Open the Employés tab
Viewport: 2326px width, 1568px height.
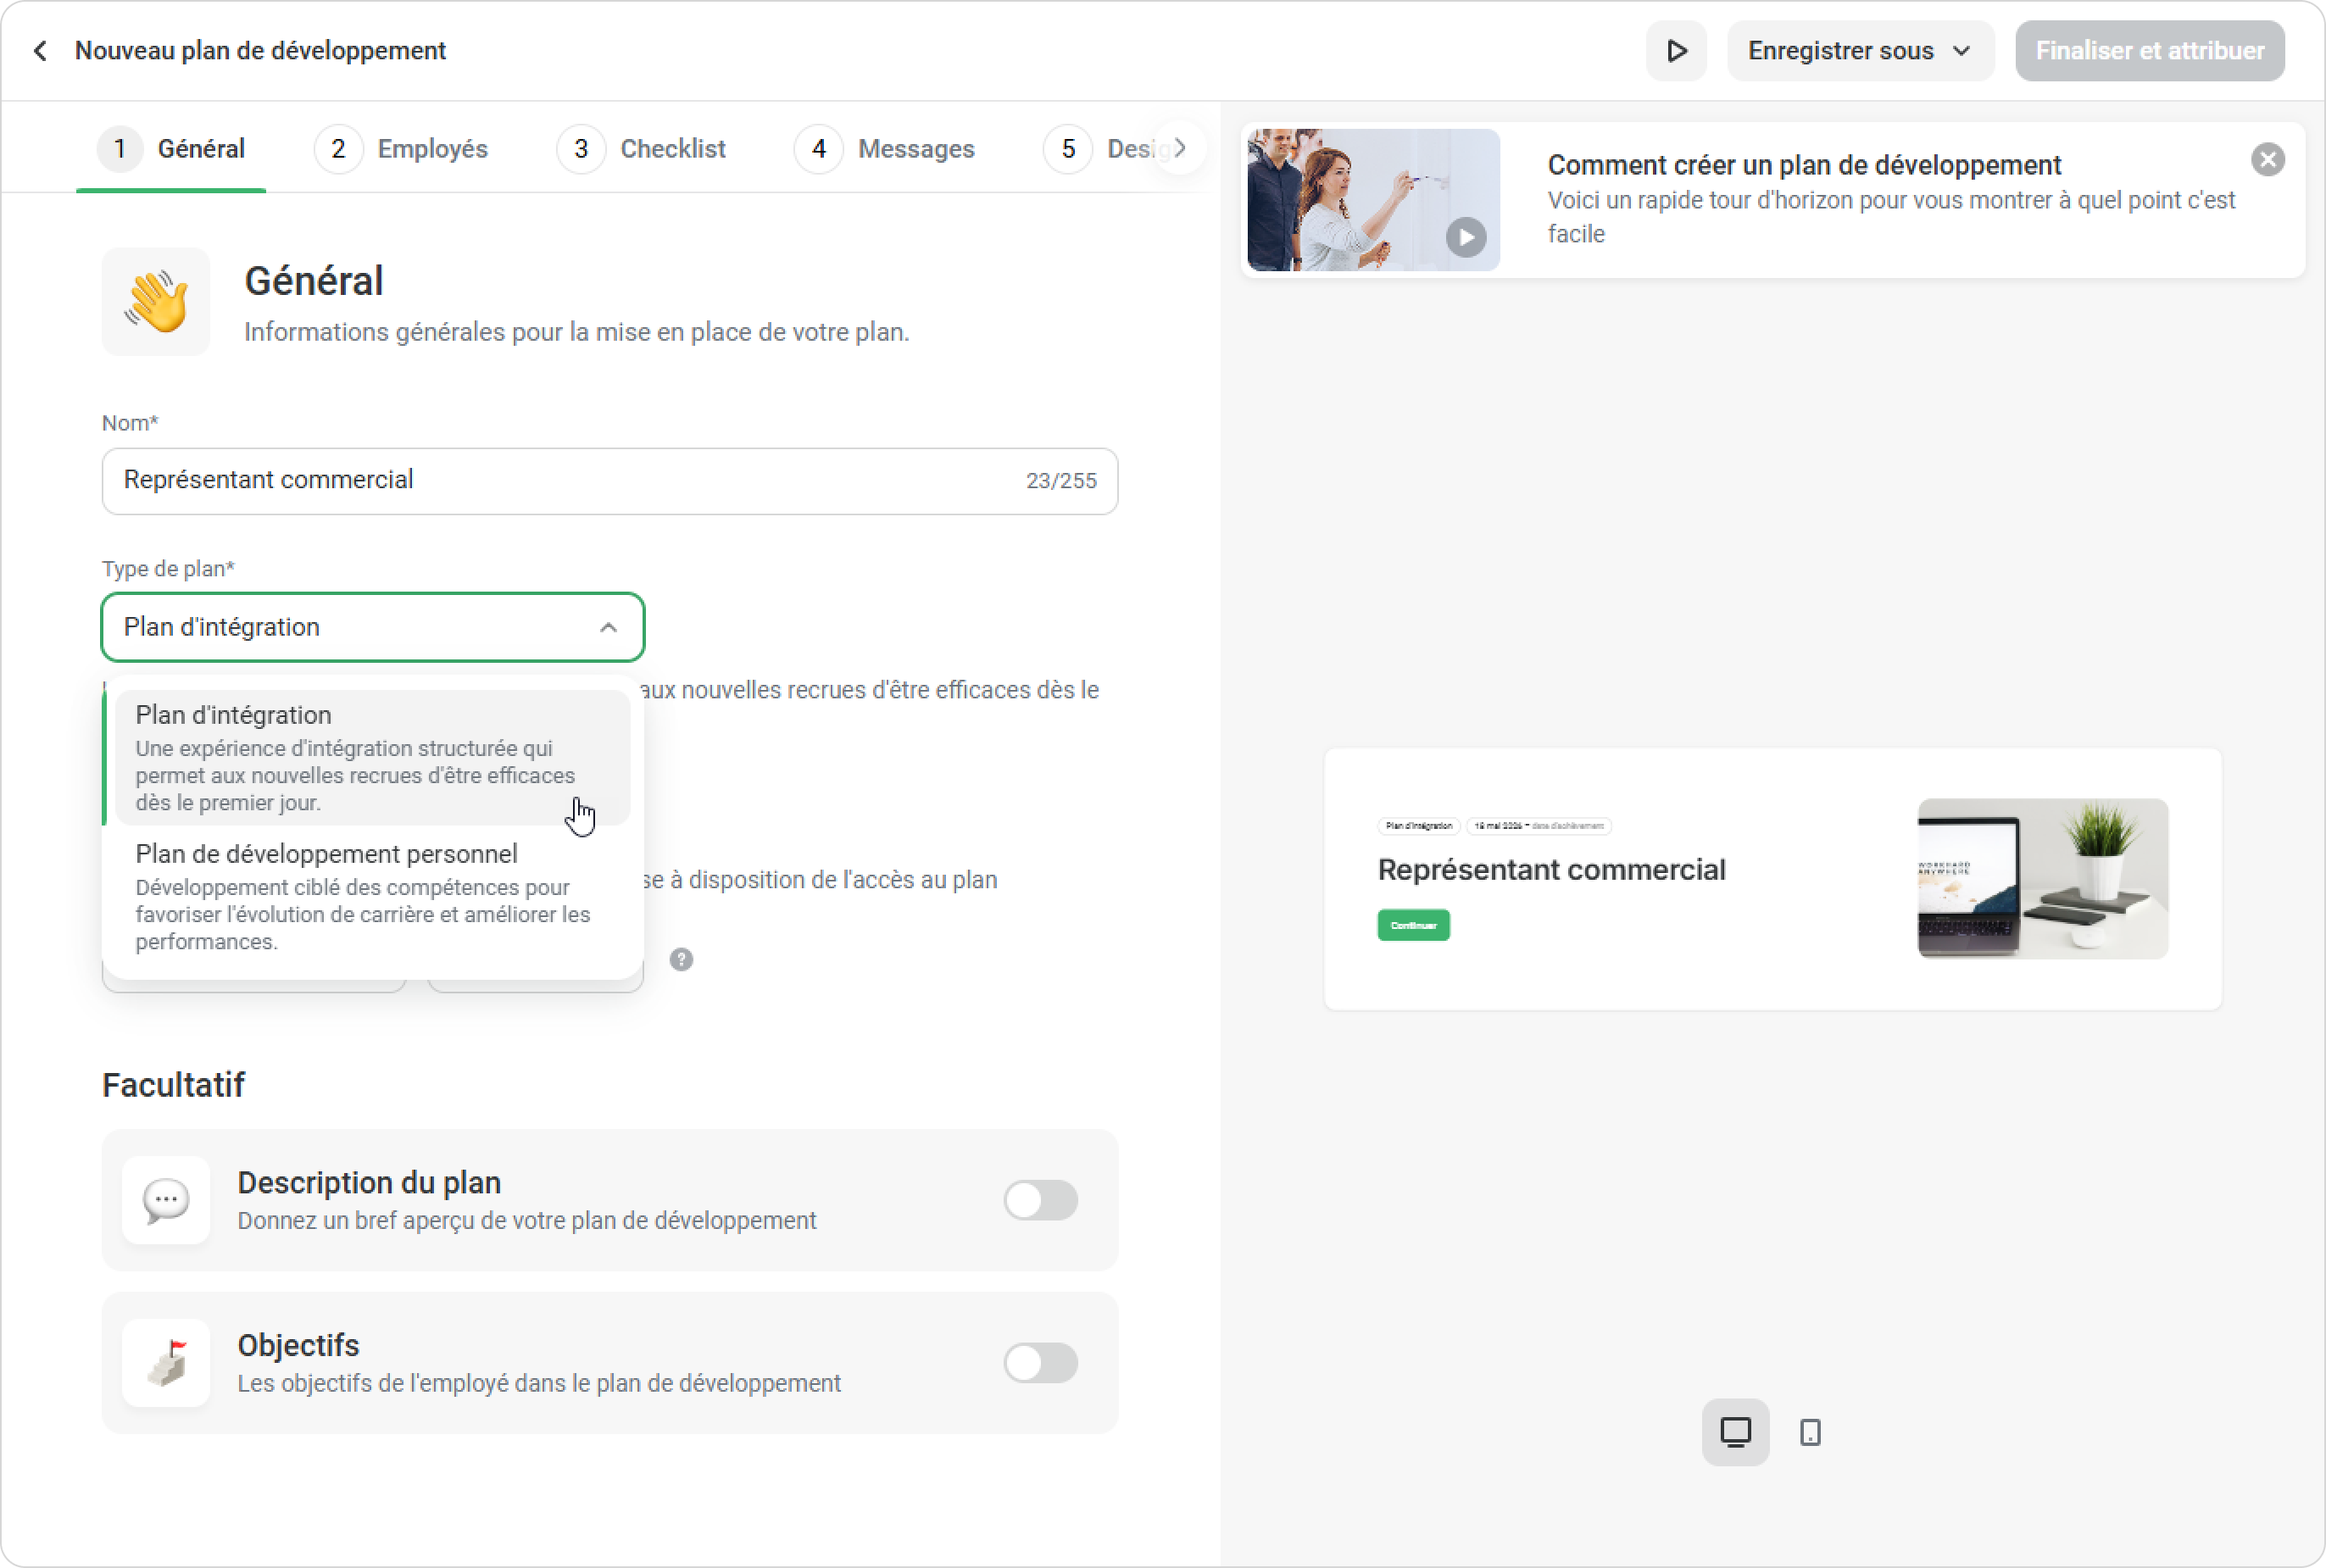[x=401, y=149]
